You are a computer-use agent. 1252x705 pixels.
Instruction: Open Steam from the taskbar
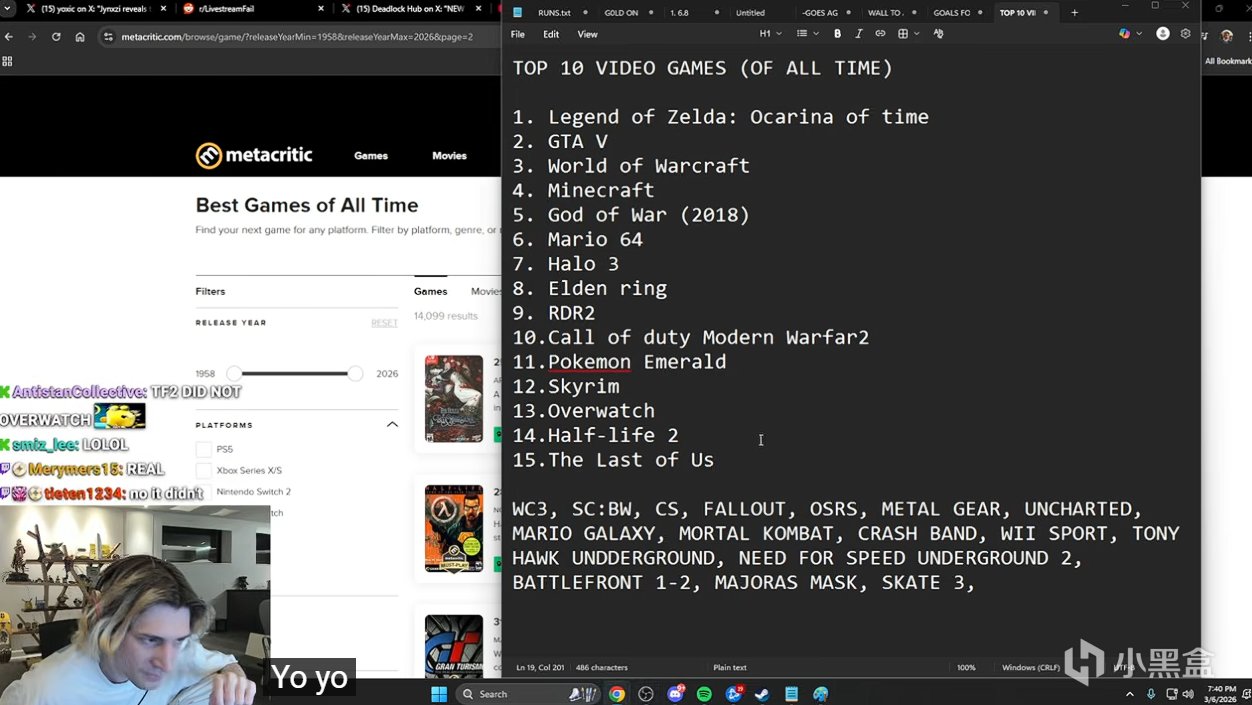point(762,694)
